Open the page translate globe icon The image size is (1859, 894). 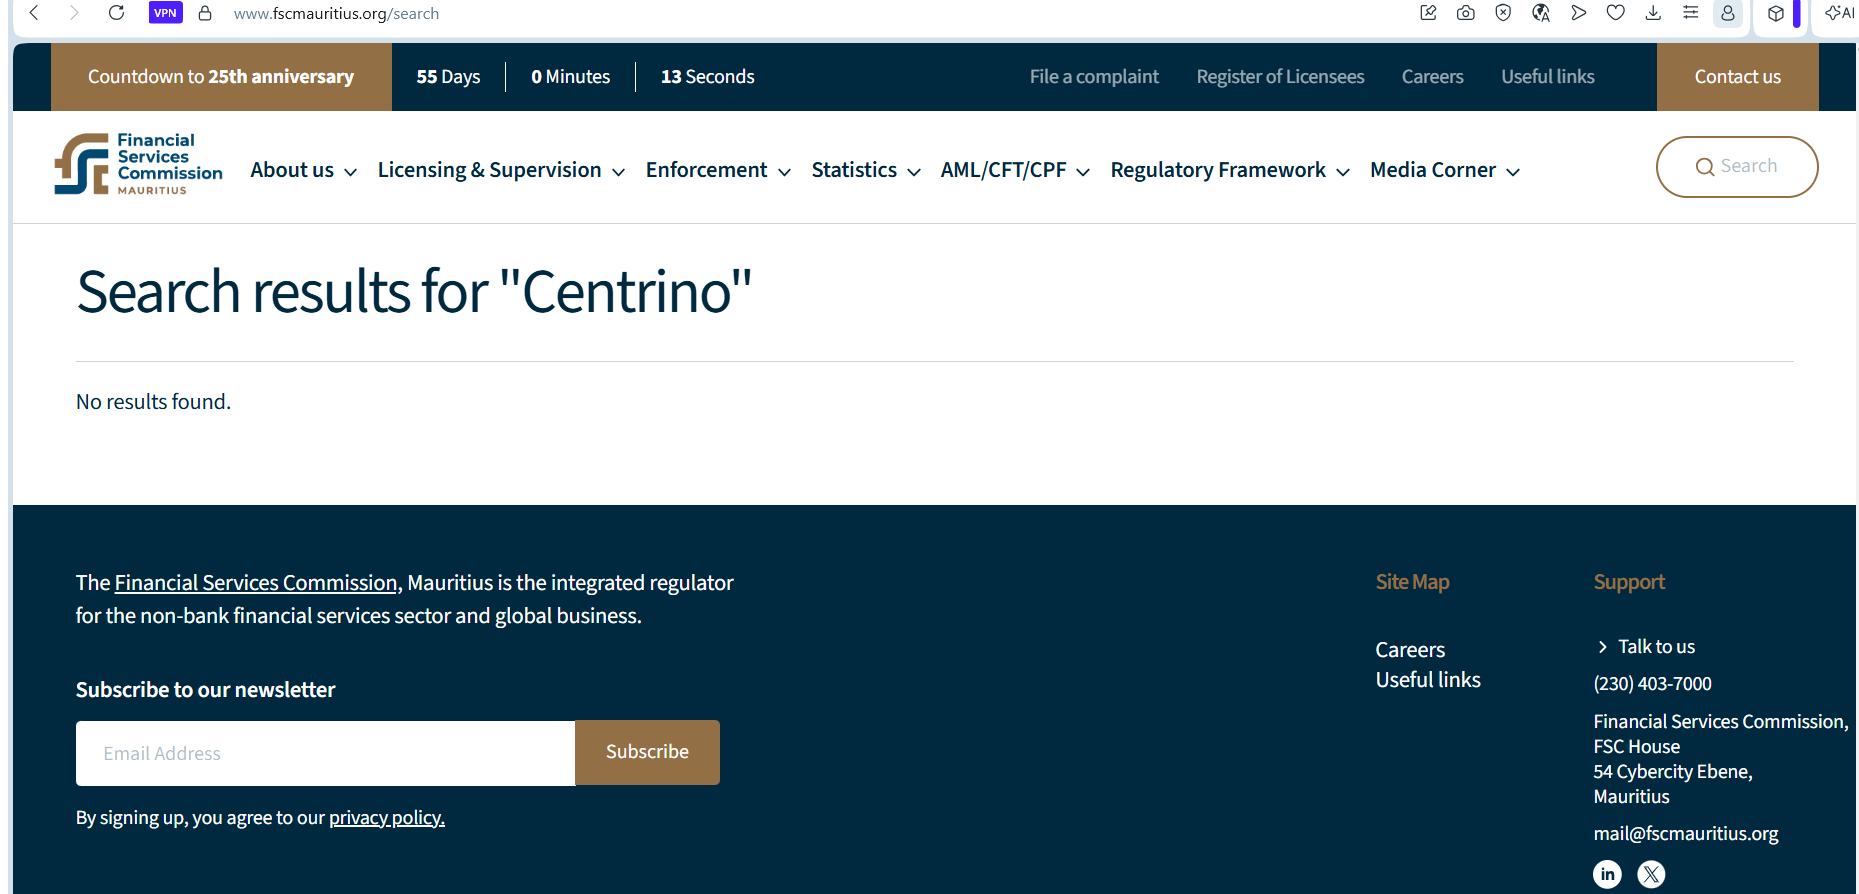pos(1541,13)
